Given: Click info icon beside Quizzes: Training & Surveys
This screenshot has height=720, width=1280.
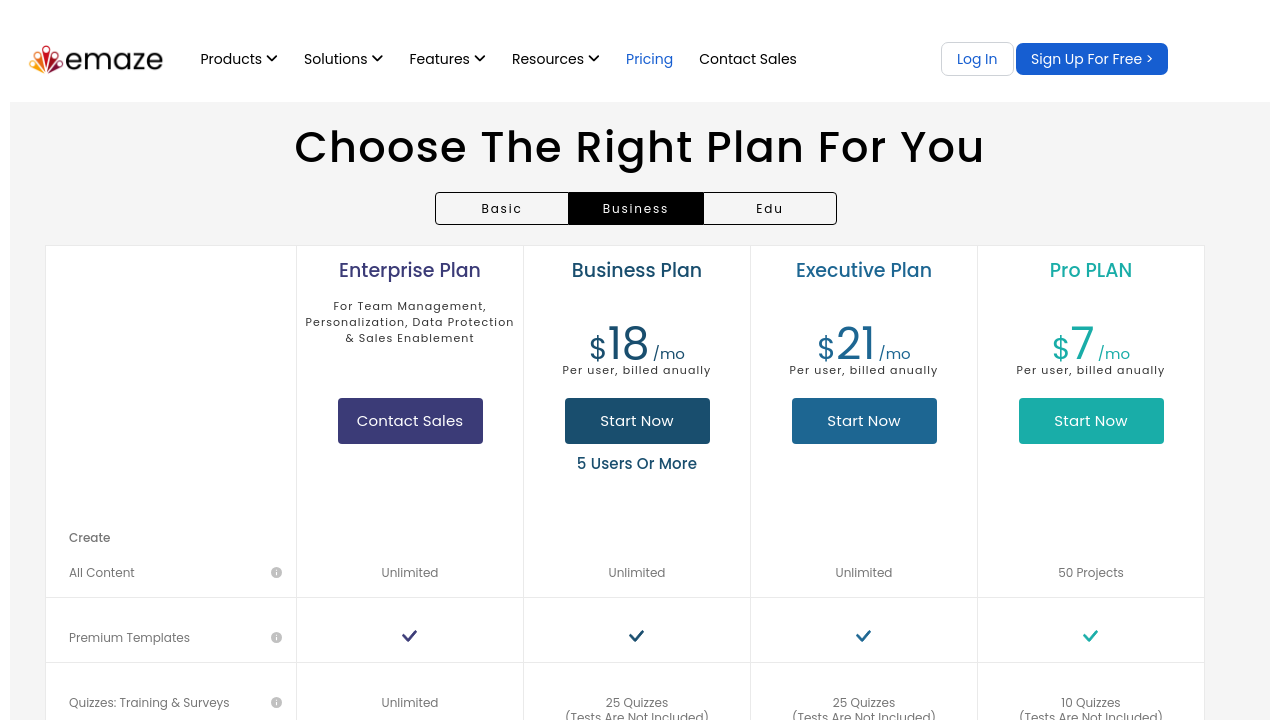Looking at the screenshot, I should [276, 703].
